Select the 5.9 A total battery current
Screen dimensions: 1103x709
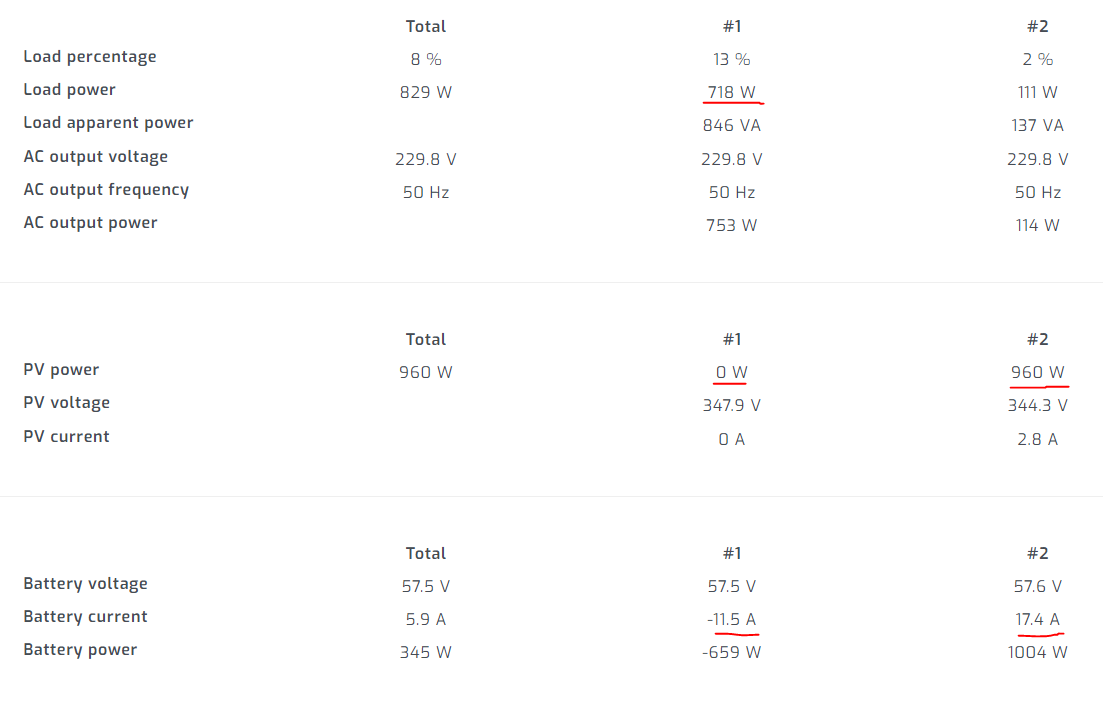[426, 619]
